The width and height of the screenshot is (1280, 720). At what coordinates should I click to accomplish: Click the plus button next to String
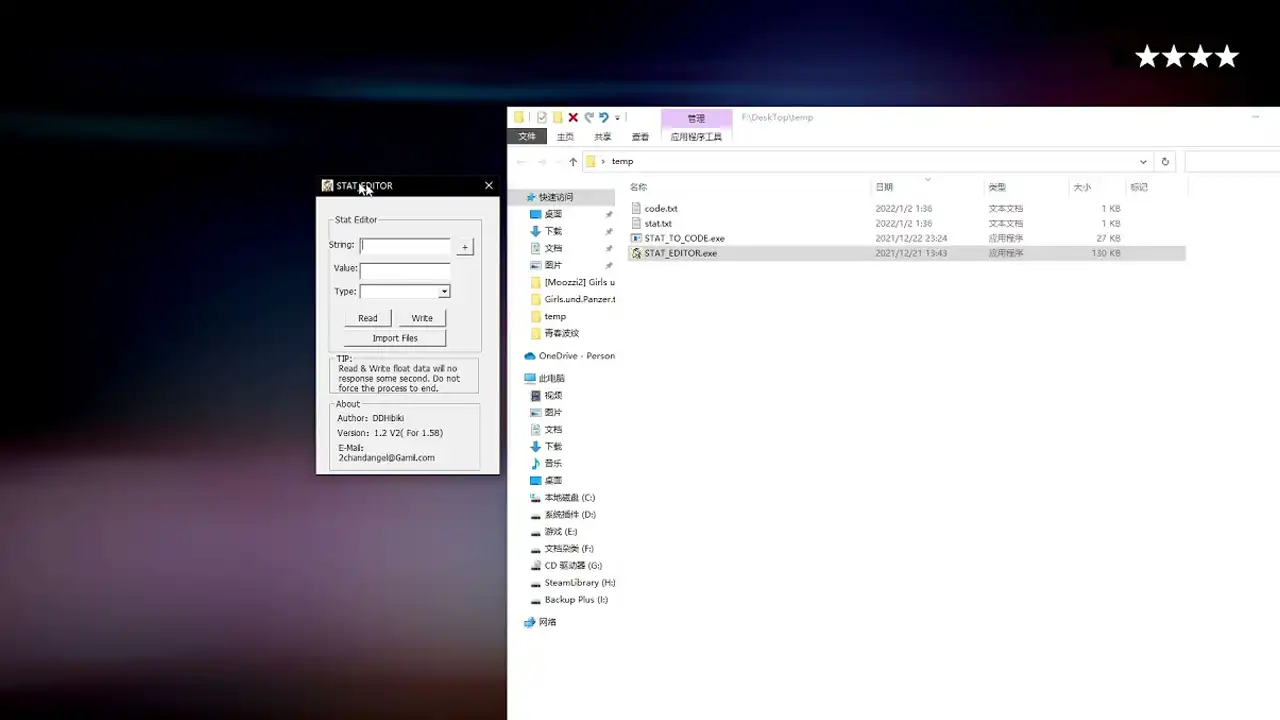click(464, 247)
